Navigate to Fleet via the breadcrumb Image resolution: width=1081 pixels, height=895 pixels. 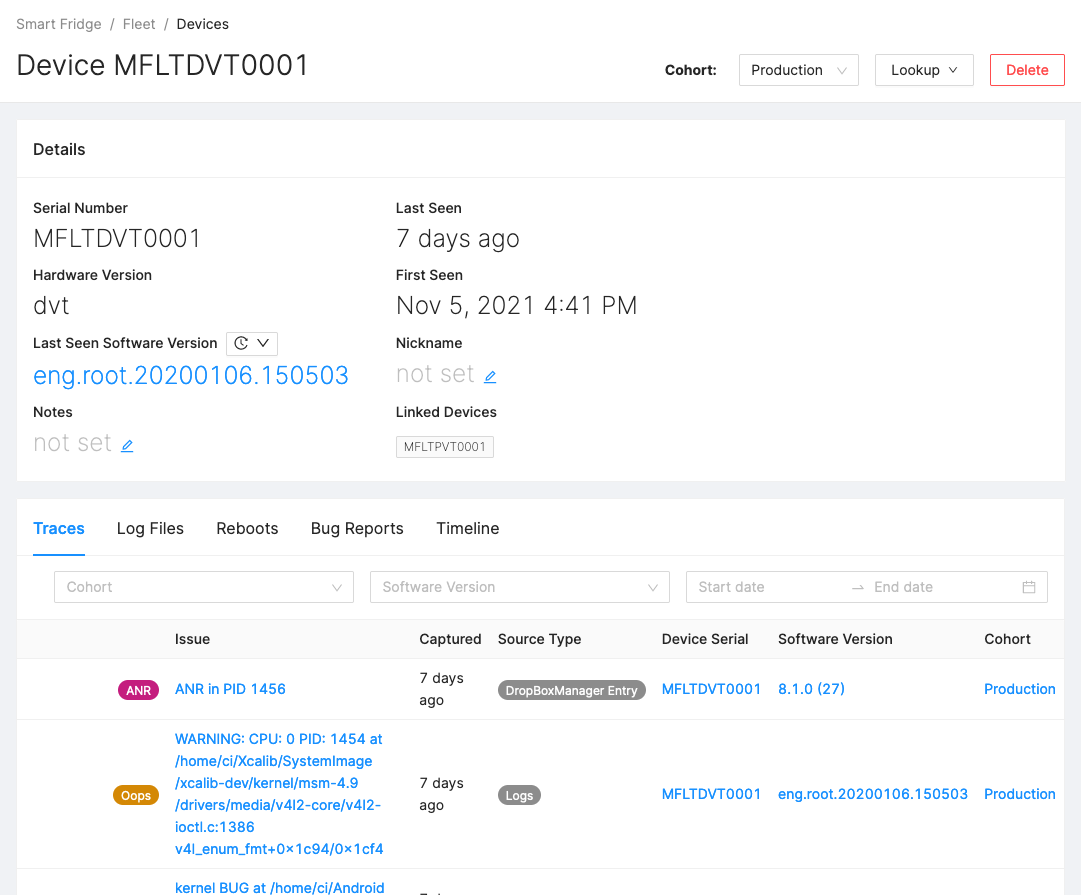(x=139, y=23)
